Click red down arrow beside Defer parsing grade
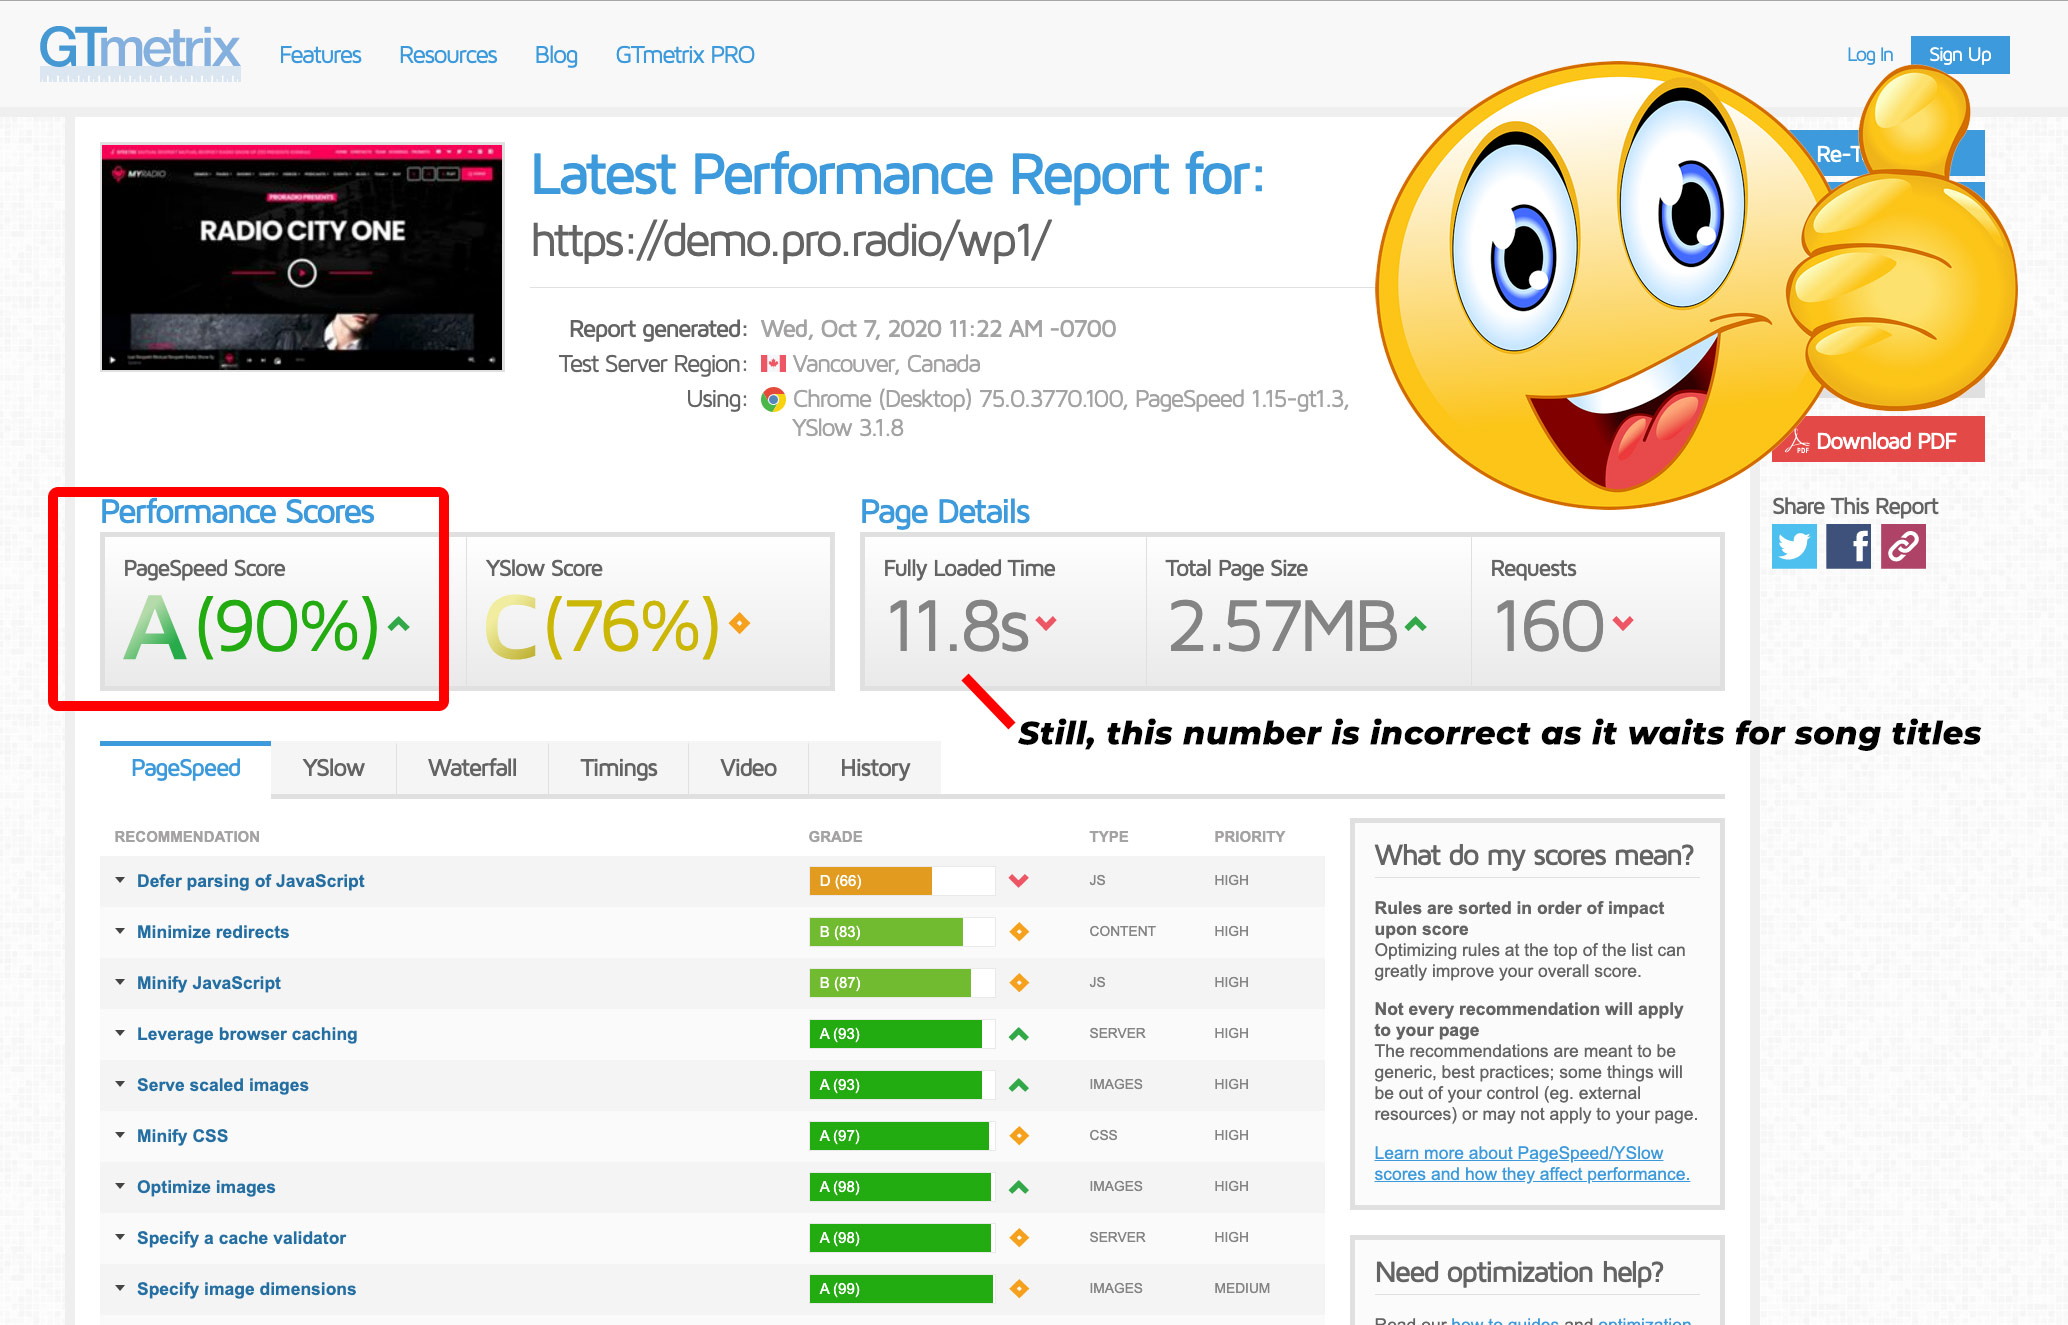The image size is (2068, 1325). click(x=1018, y=881)
